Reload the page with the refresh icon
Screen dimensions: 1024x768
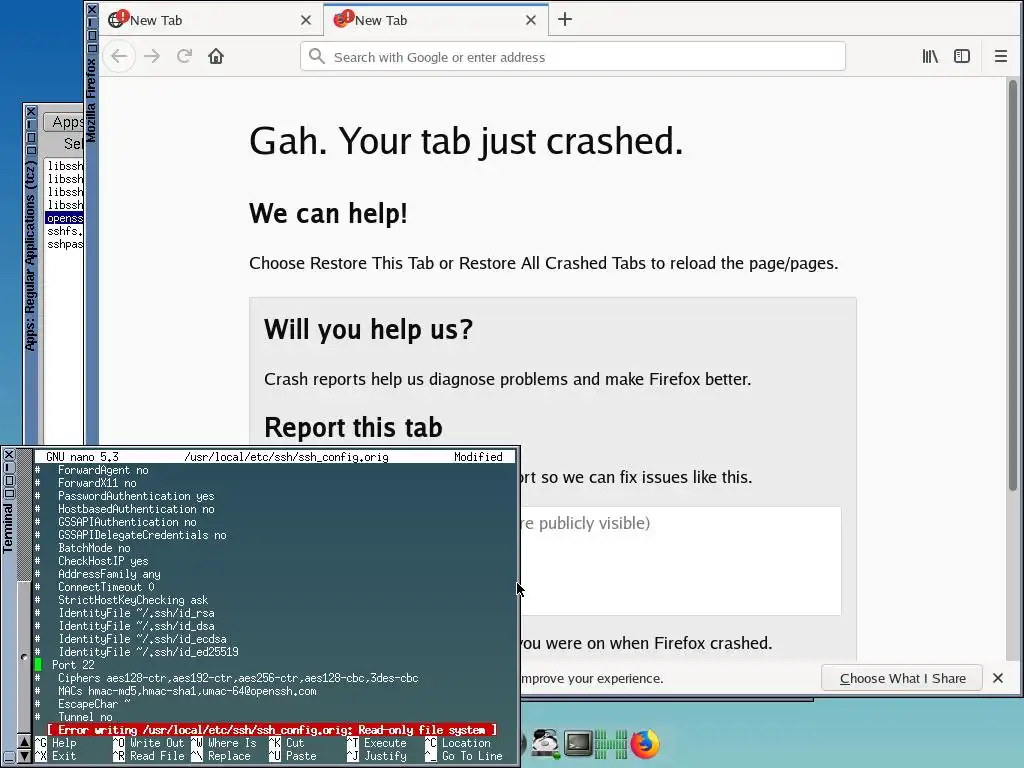click(x=184, y=57)
